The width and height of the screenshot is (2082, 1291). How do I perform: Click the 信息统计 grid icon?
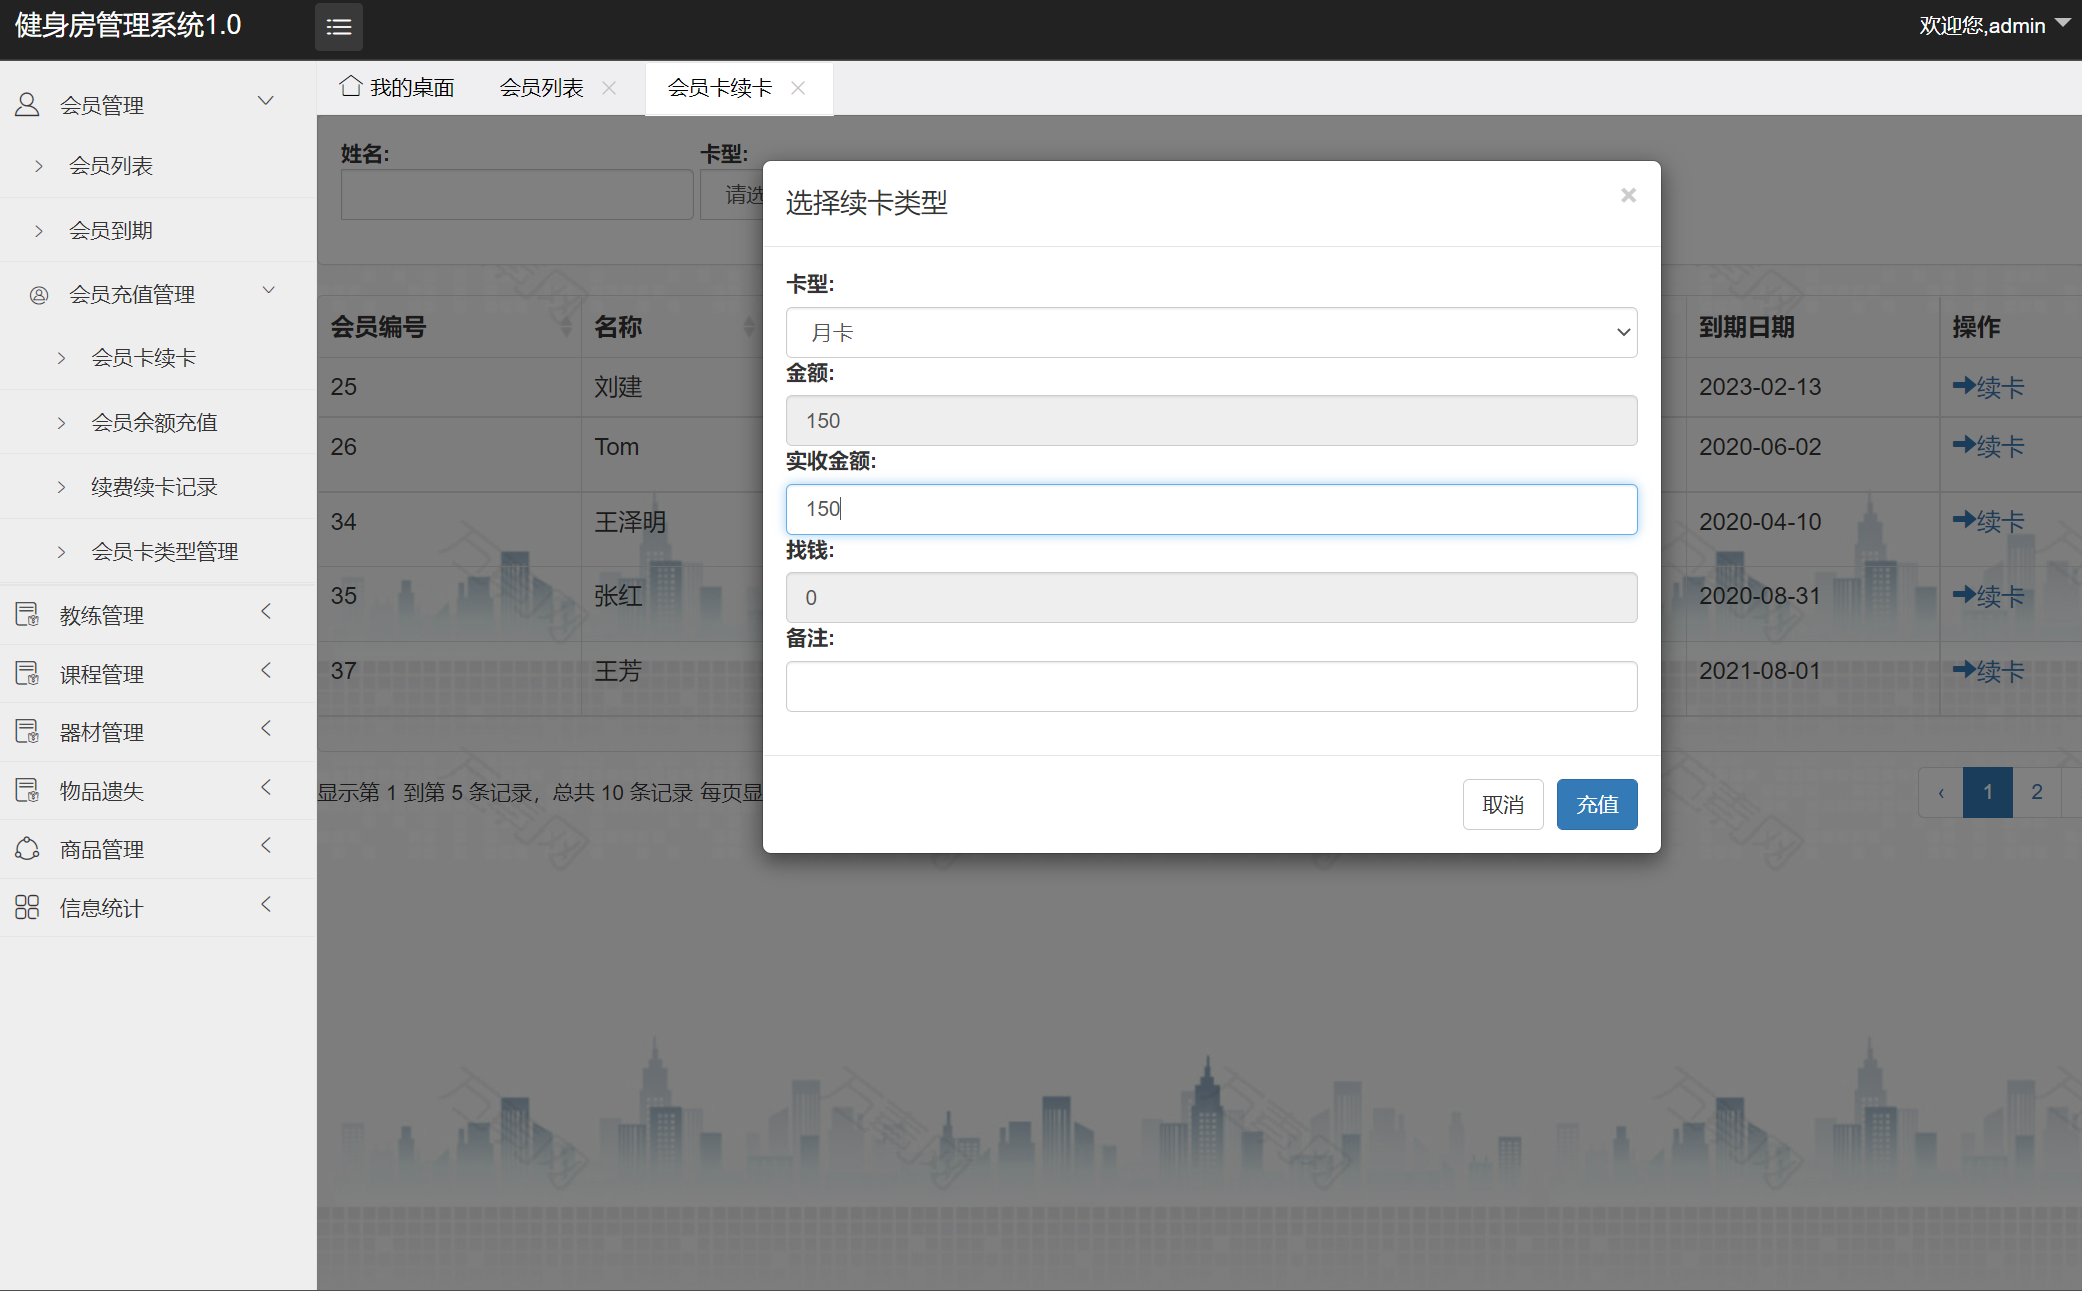[x=27, y=907]
